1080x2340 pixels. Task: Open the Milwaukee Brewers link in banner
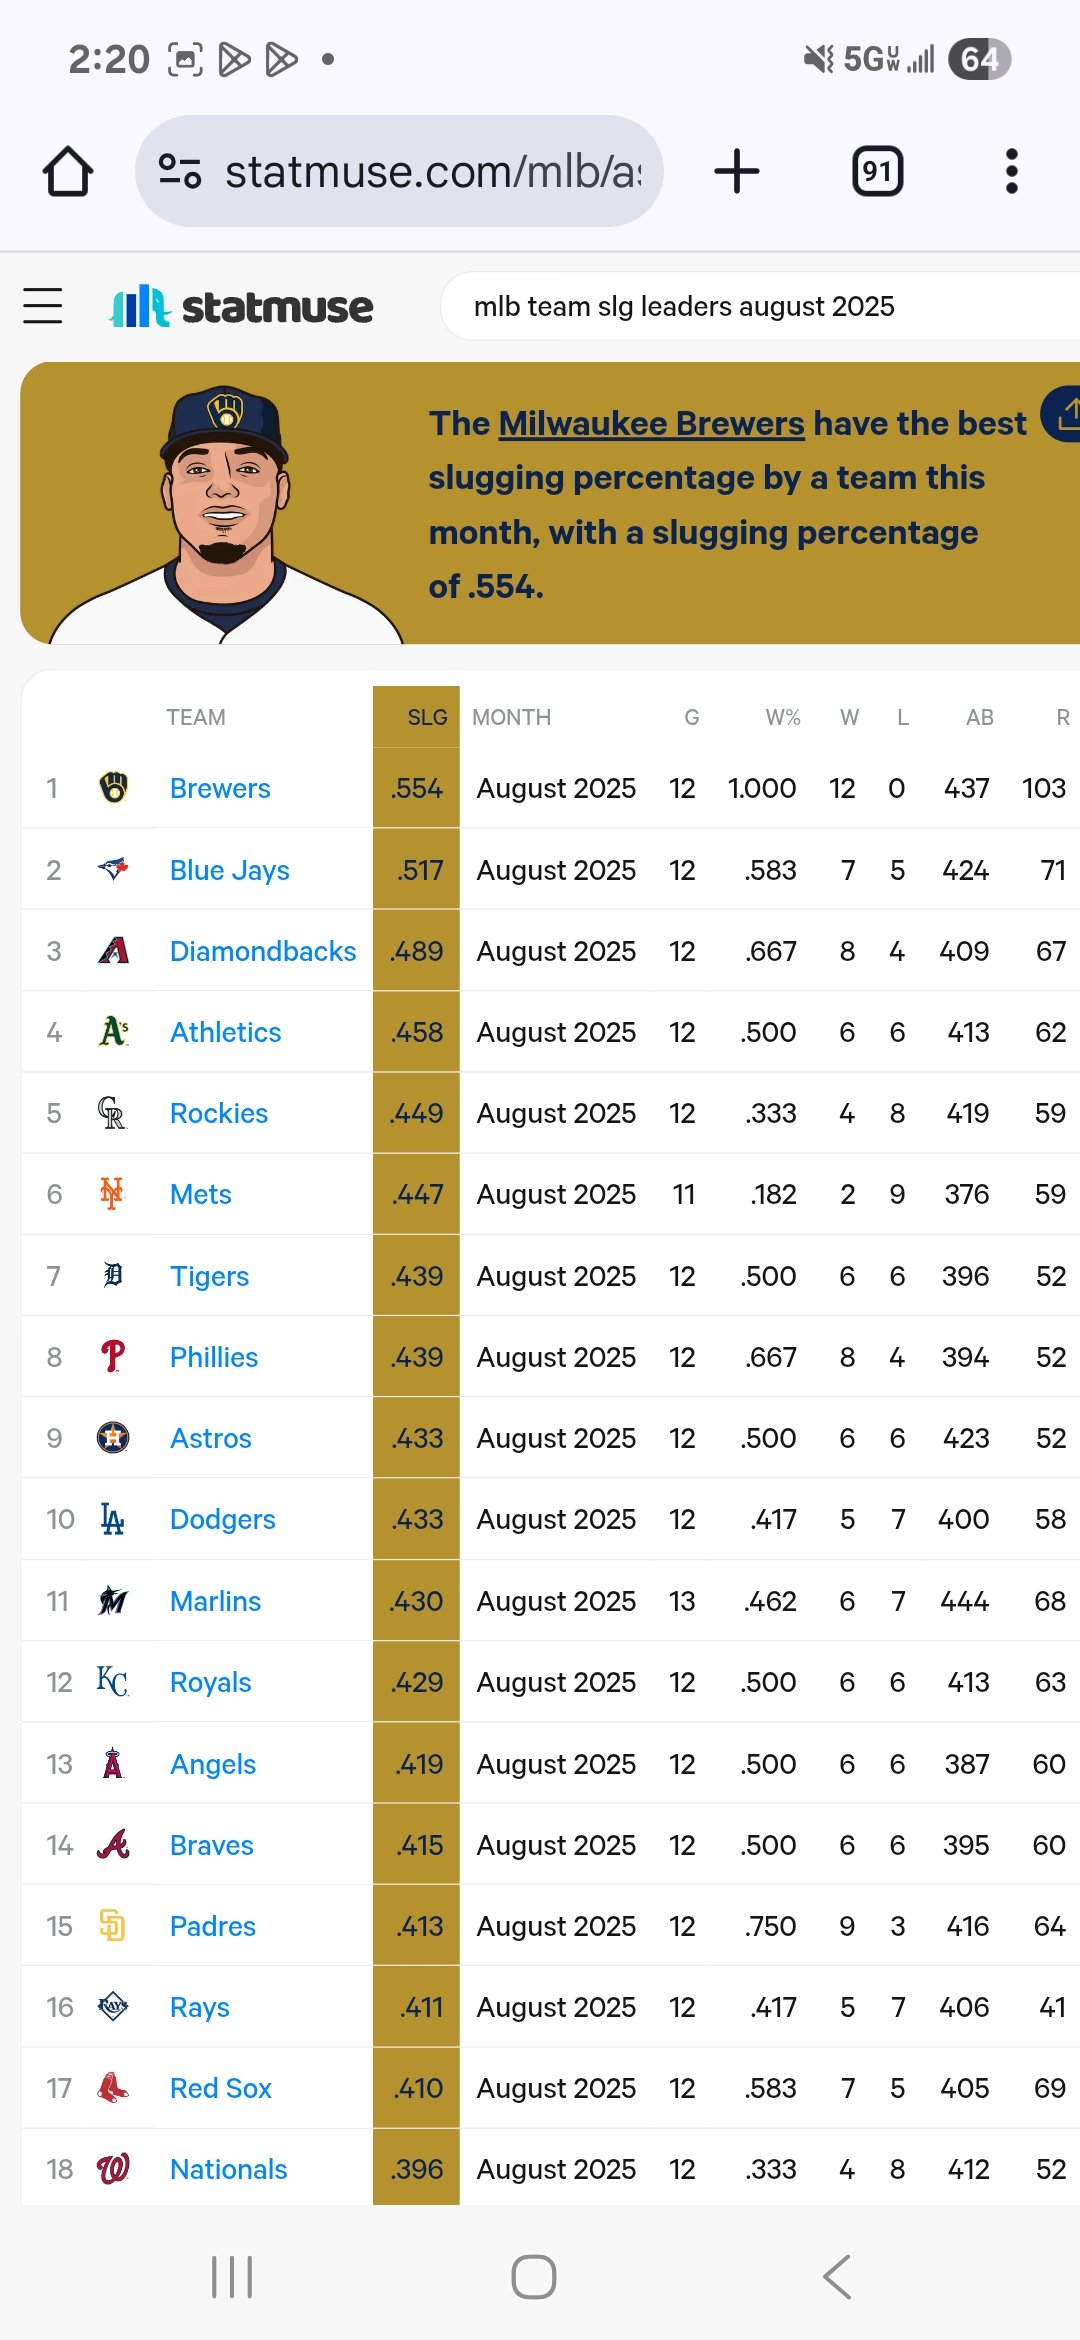pyautogui.click(x=651, y=424)
